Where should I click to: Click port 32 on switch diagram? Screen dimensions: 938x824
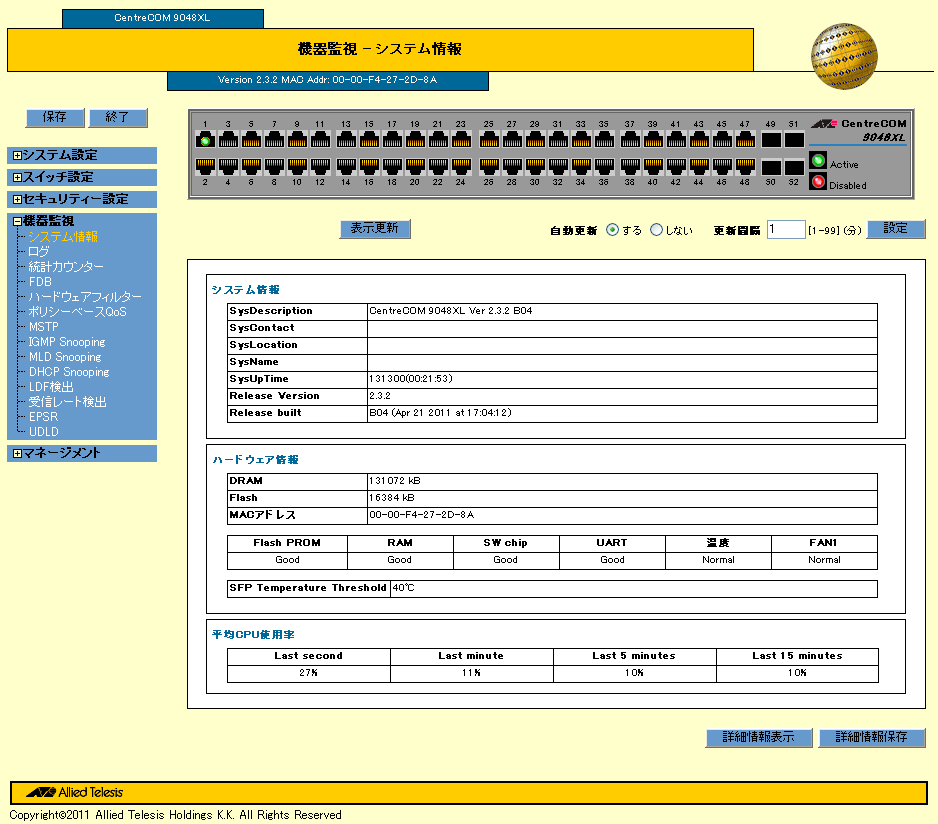[x=558, y=166]
